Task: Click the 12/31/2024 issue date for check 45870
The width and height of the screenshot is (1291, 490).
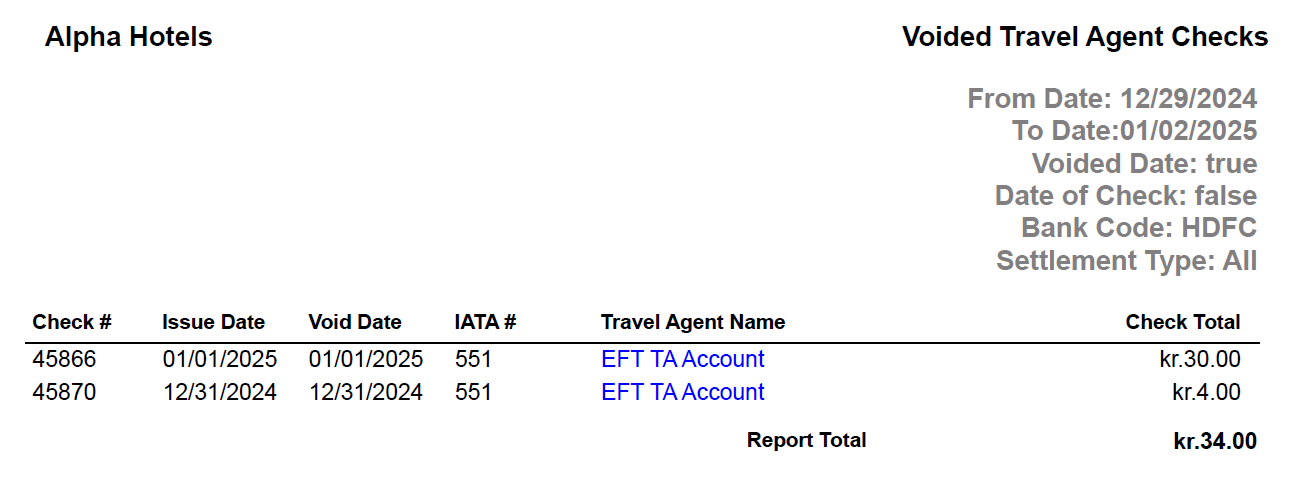Action: coord(220,392)
